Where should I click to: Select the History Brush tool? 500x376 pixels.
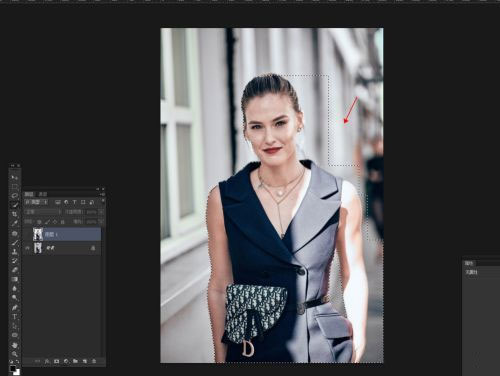(15, 261)
